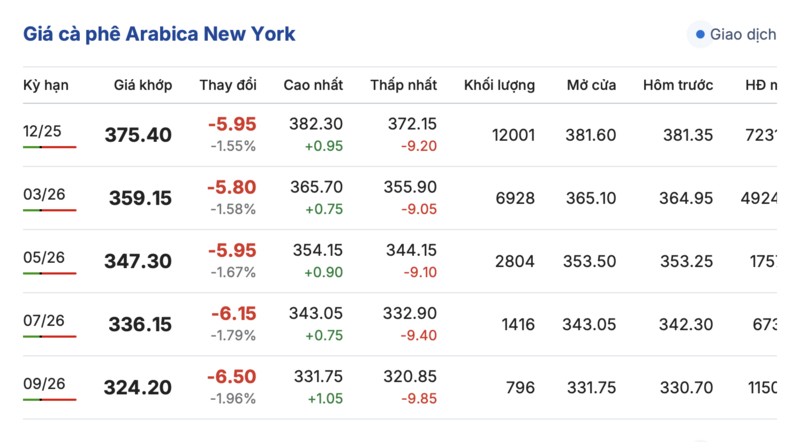Click the blue dot beside Giao dịch
The width and height of the screenshot is (800, 442).
(700, 35)
